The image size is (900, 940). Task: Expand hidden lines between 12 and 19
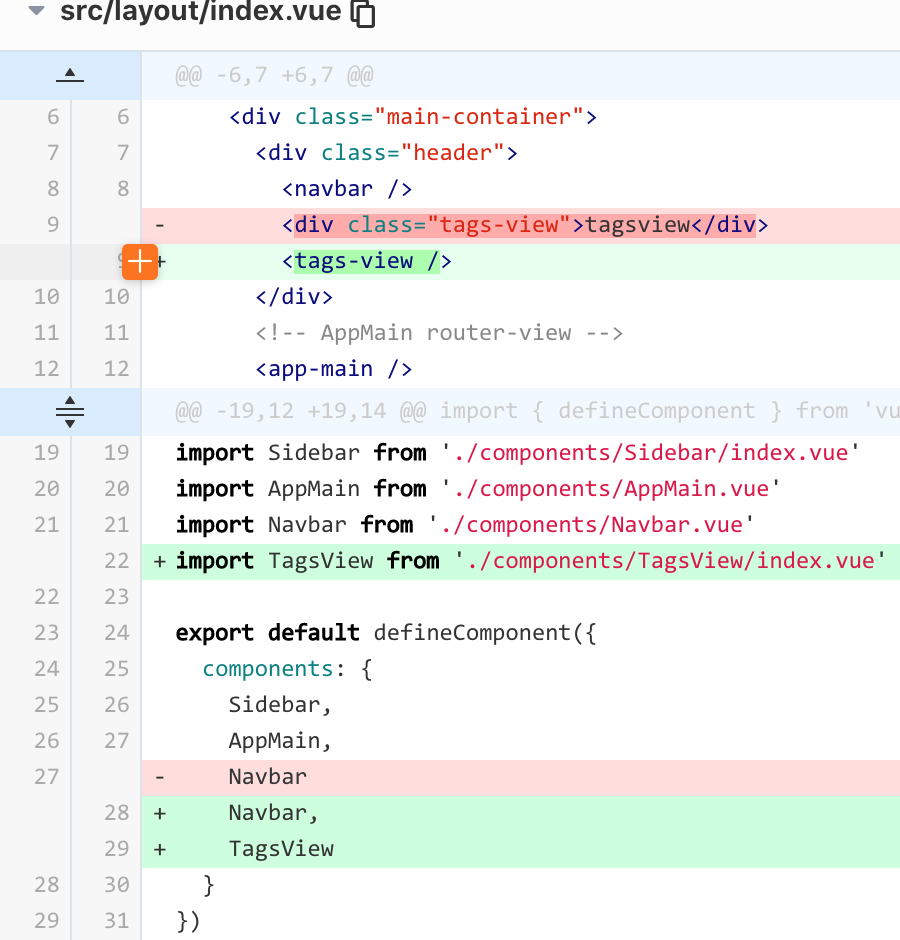pyautogui.click(x=70, y=411)
